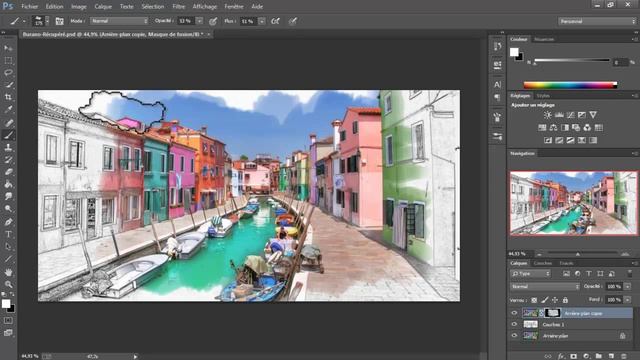This screenshot has width=640, height=360.
Task: Select the Rectangular Marquee tool
Action: [8, 60]
